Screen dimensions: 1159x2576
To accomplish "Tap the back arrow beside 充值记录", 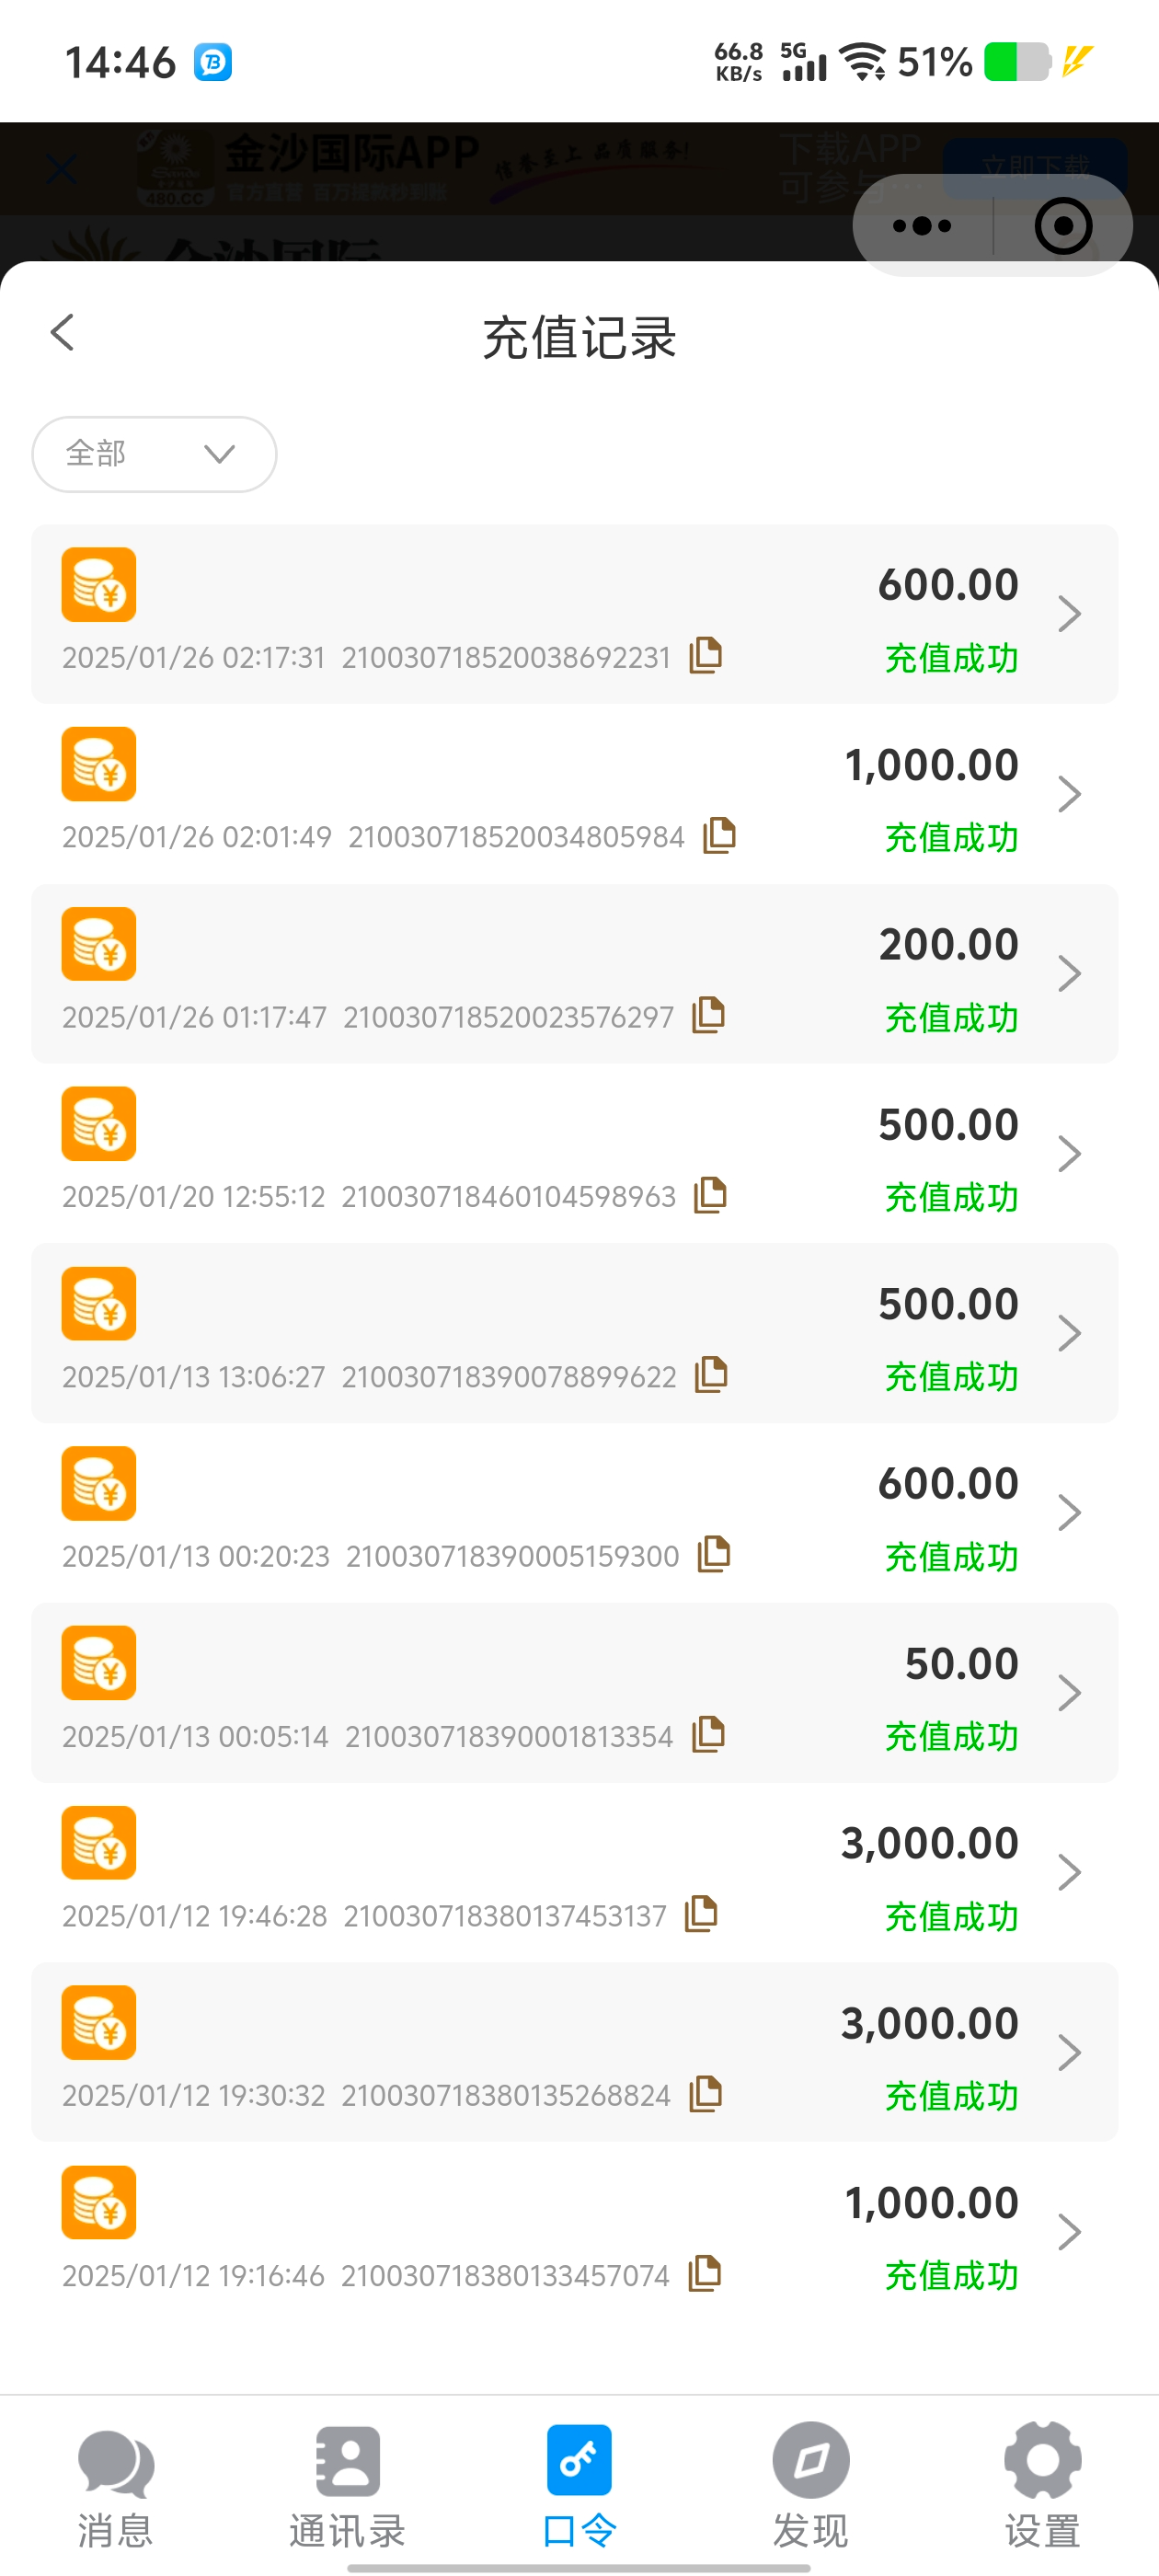I will pyautogui.click(x=63, y=334).
